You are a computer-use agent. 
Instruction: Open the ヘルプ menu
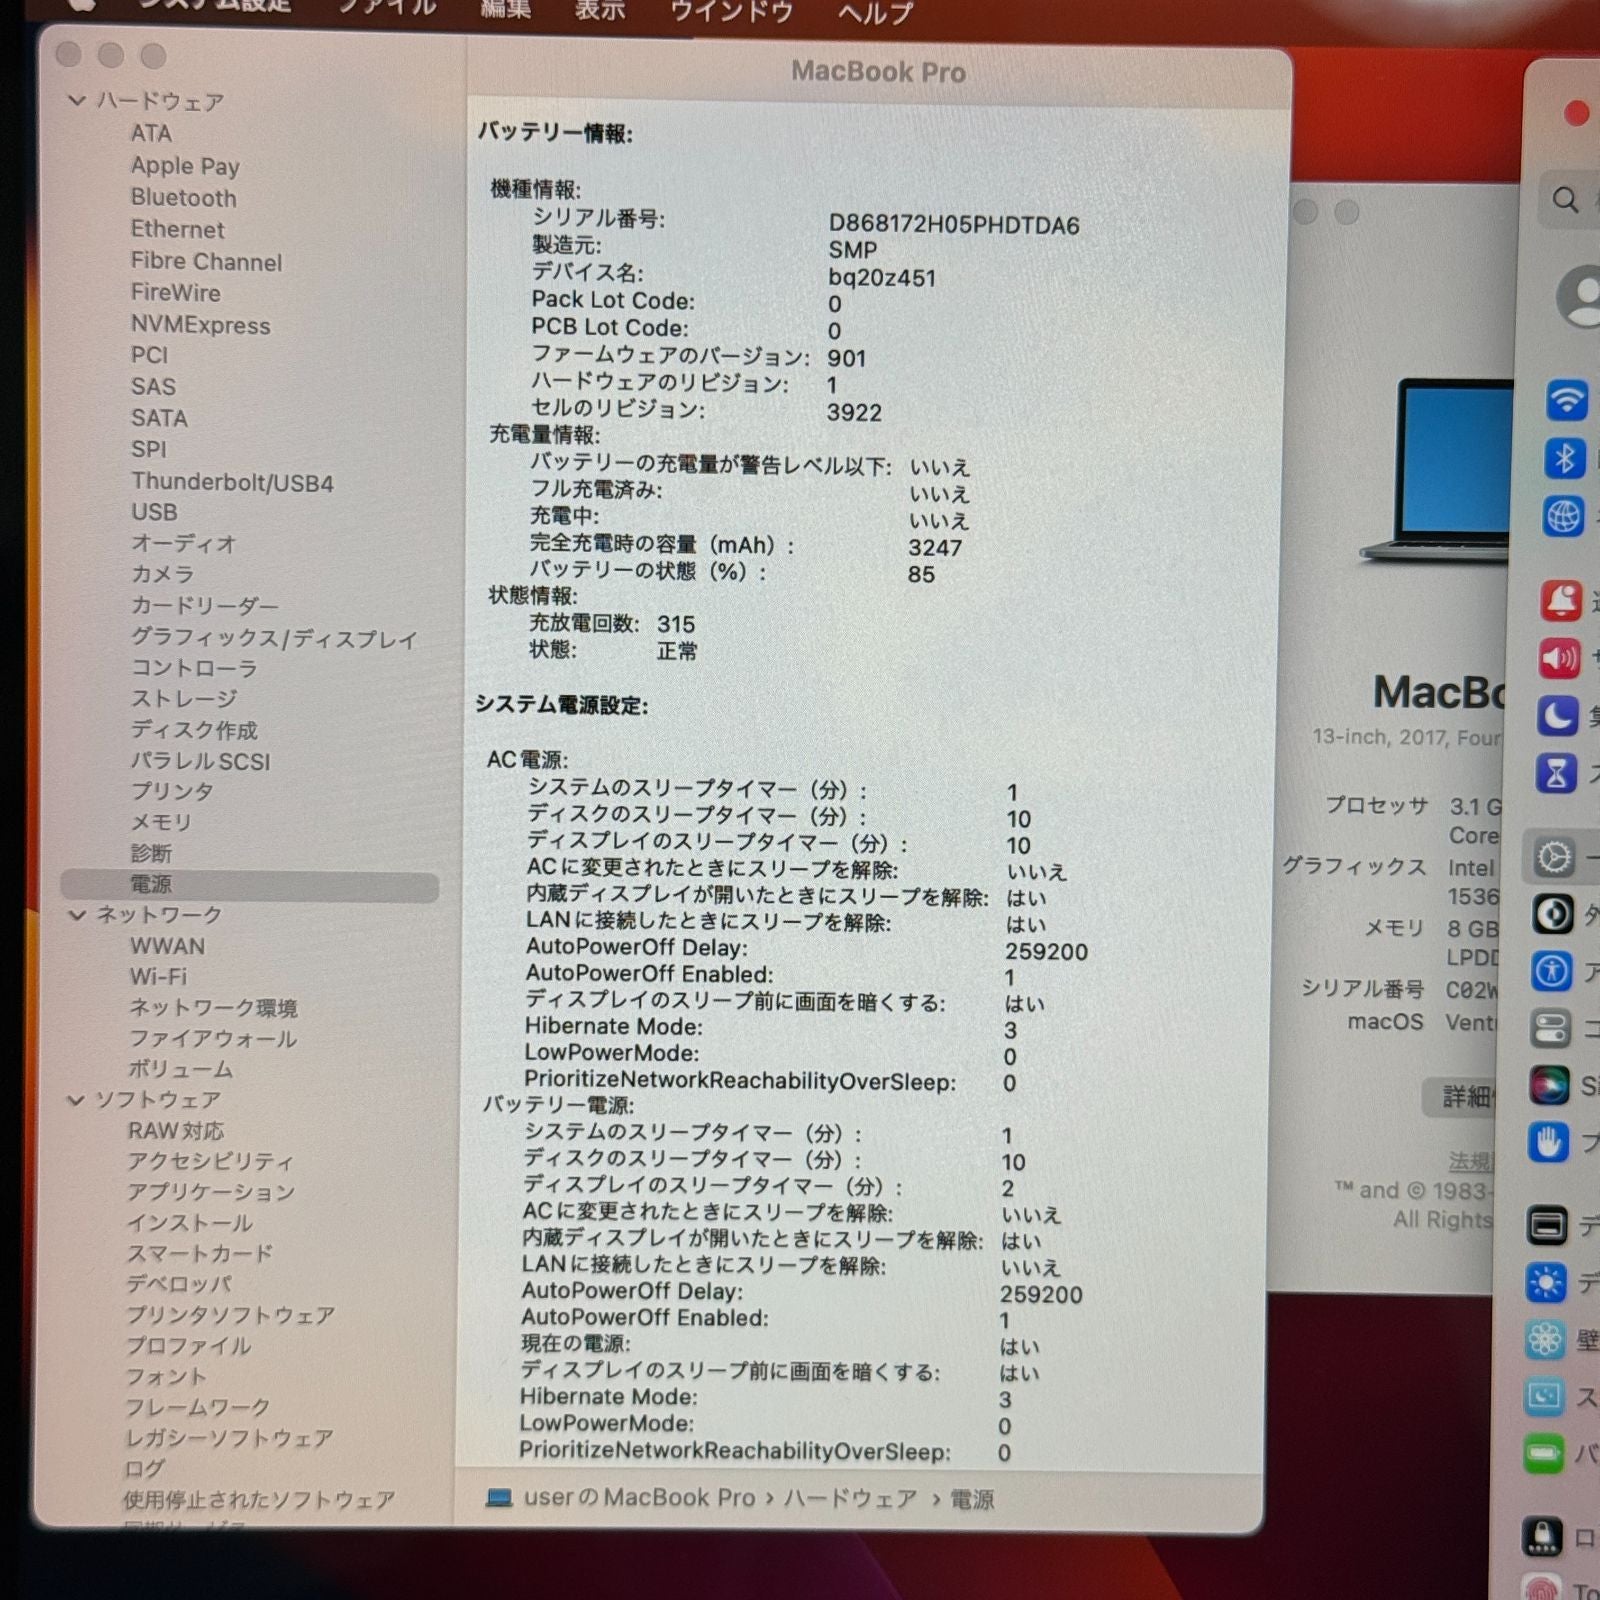(x=876, y=12)
